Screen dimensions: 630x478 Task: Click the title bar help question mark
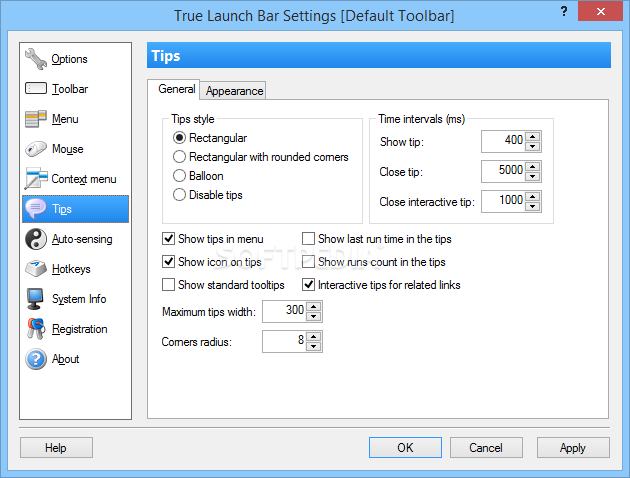click(x=564, y=11)
